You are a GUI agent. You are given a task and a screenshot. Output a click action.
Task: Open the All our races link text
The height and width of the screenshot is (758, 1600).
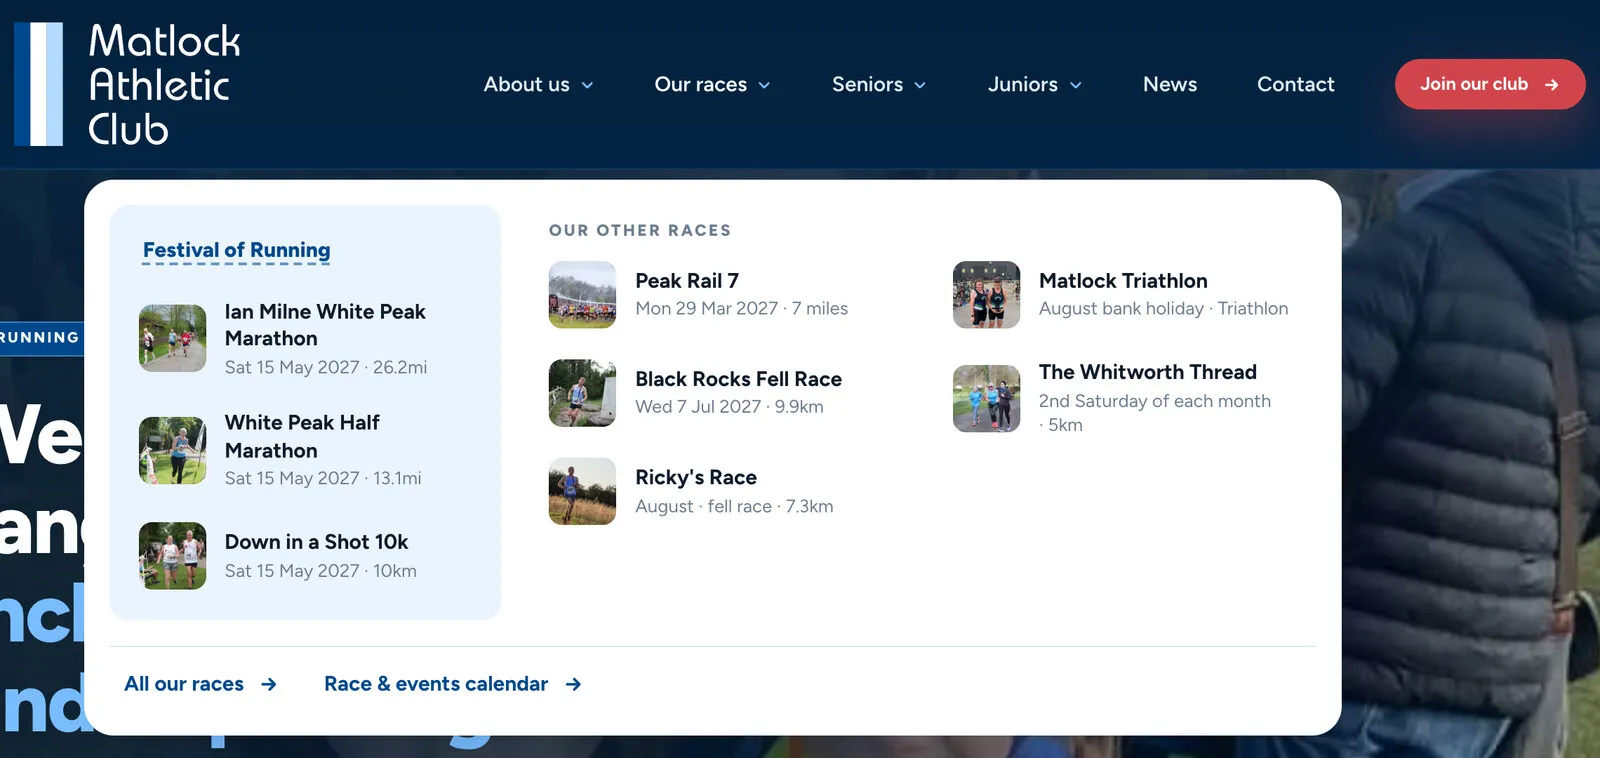pyautogui.click(x=184, y=684)
